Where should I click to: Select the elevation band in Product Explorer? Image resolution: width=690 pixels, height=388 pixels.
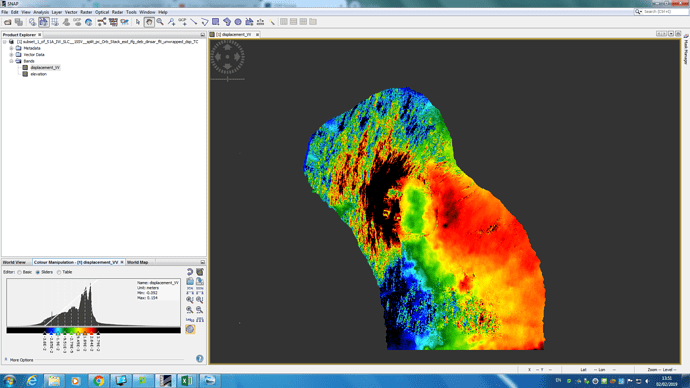(x=39, y=74)
